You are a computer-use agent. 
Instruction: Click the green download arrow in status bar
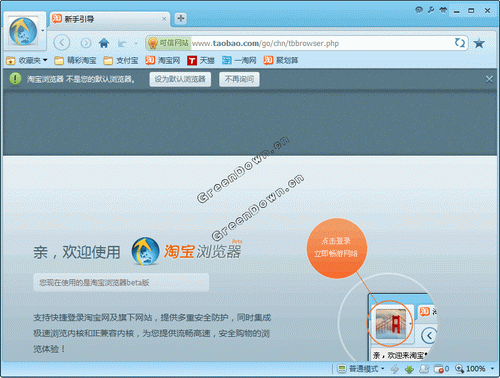409,369
